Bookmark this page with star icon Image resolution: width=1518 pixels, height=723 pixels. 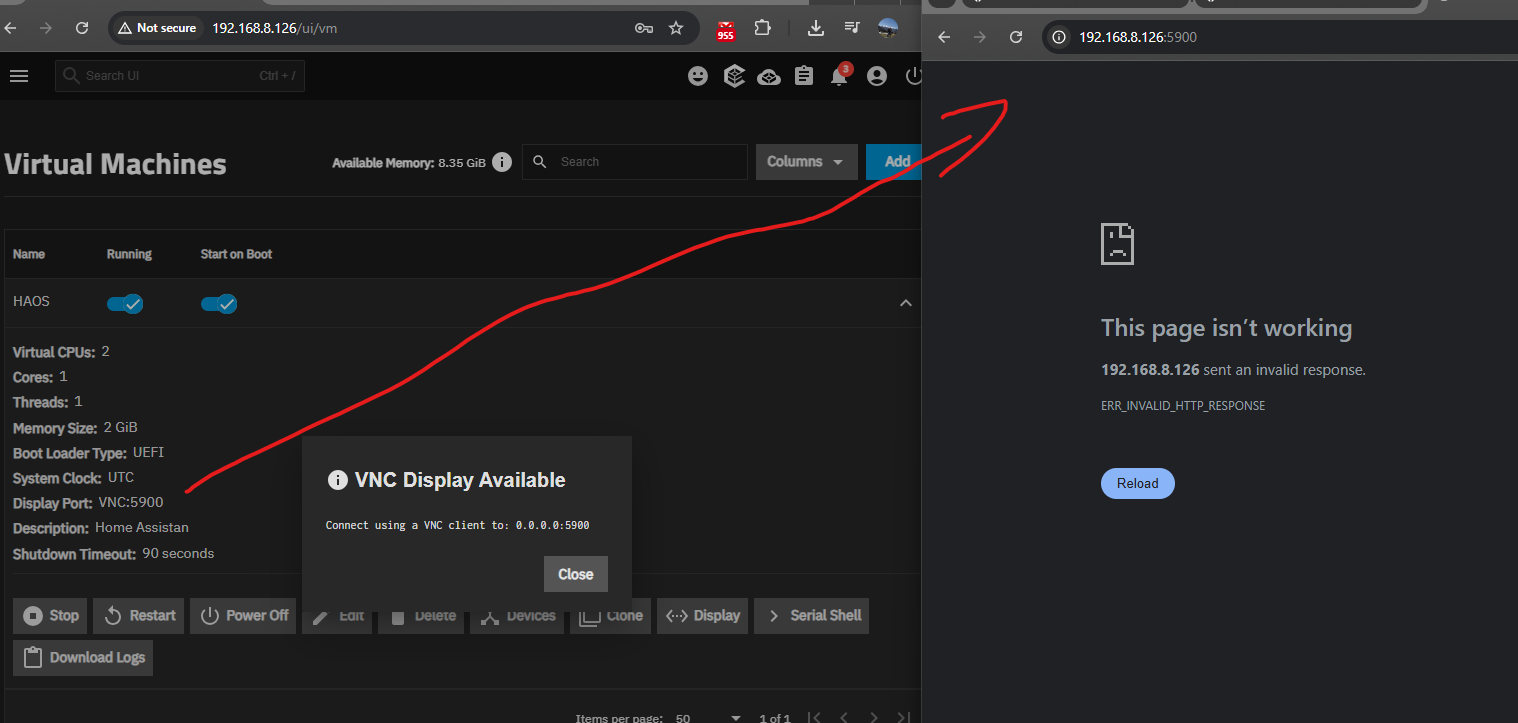(x=676, y=28)
